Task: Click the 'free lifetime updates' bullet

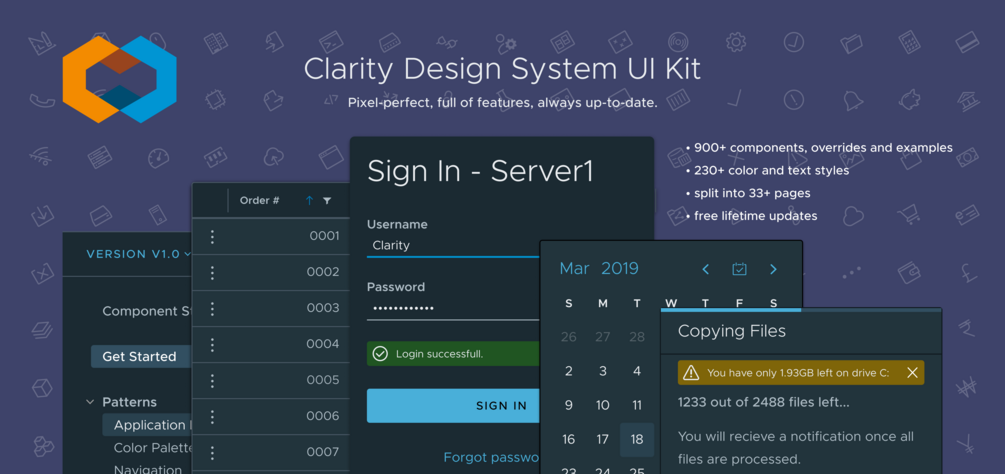Action: pos(756,216)
